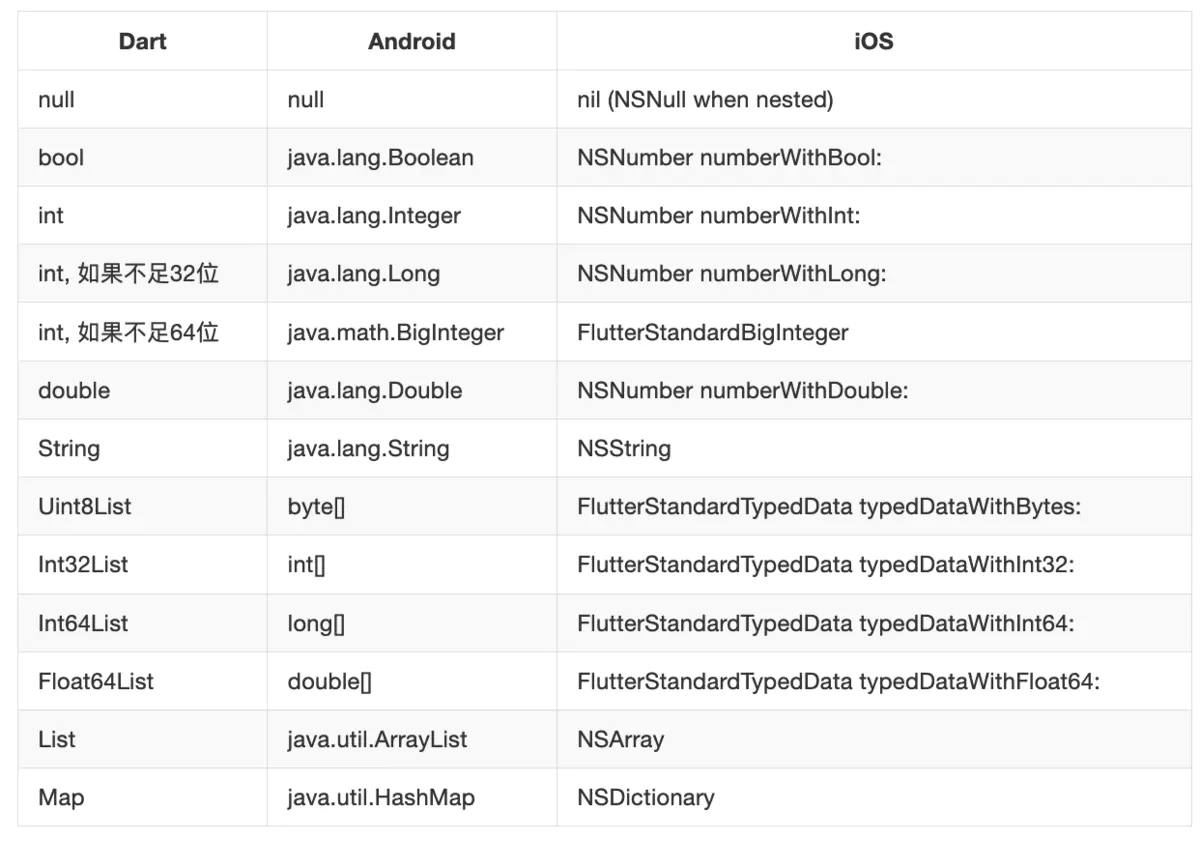1200x841 pixels.
Task: Click 'NSNumber numberWithInt:' cell
Action: tap(874, 216)
